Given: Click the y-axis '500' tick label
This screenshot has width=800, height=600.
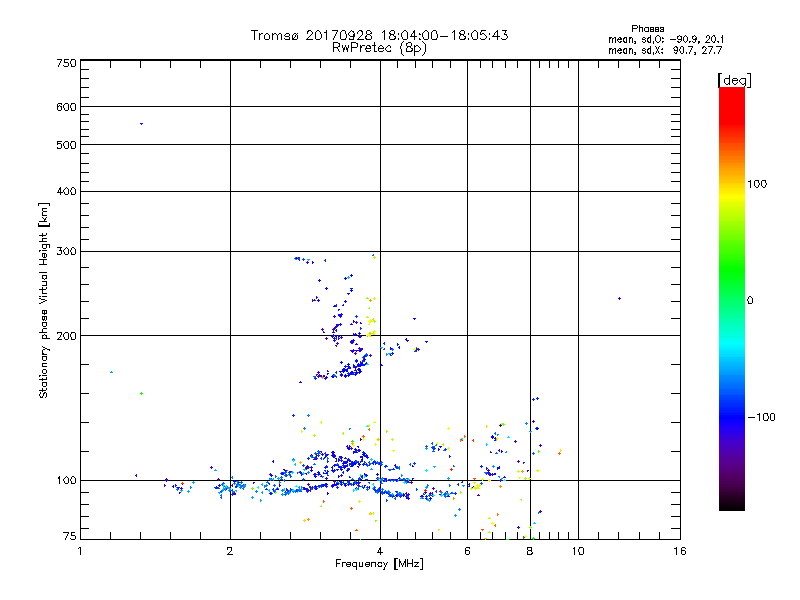Looking at the screenshot, I should coord(66,145).
